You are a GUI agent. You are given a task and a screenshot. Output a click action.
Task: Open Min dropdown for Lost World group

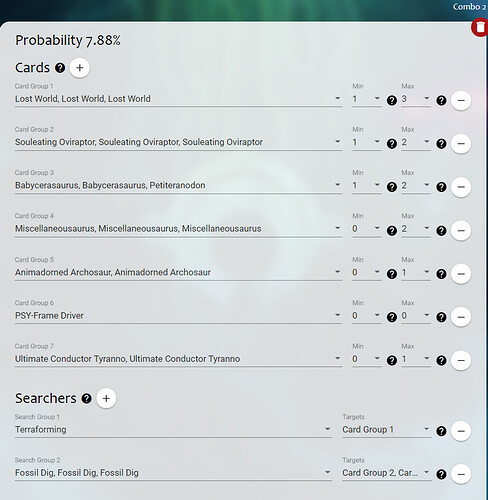coord(367,99)
